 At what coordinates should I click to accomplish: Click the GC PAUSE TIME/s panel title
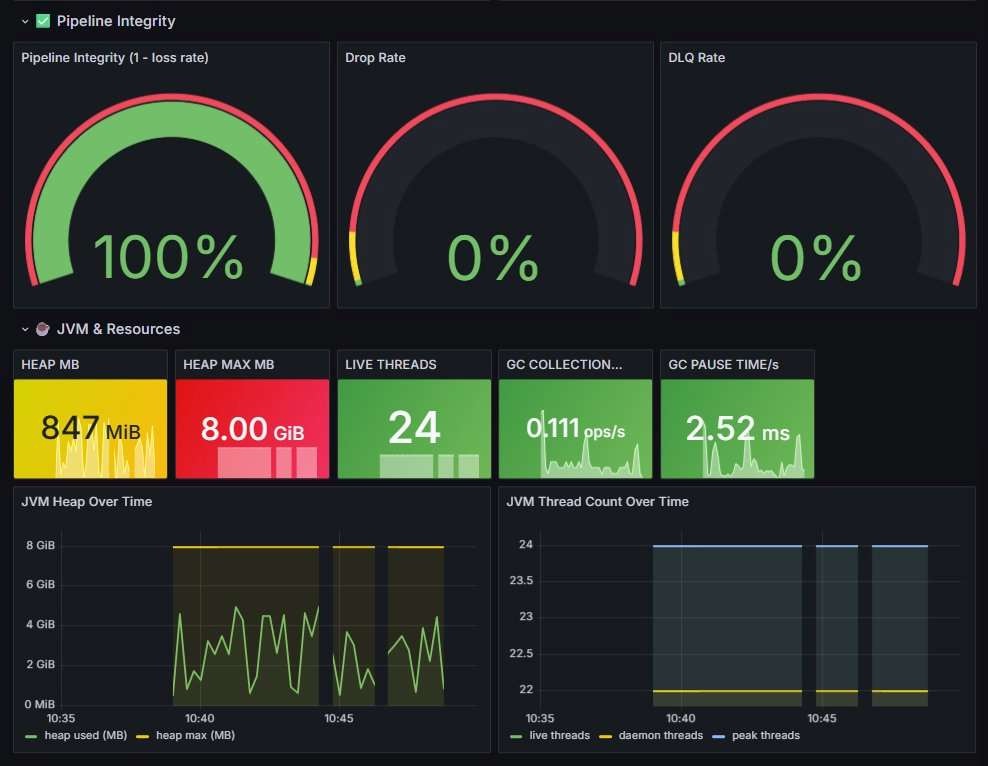(723, 364)
